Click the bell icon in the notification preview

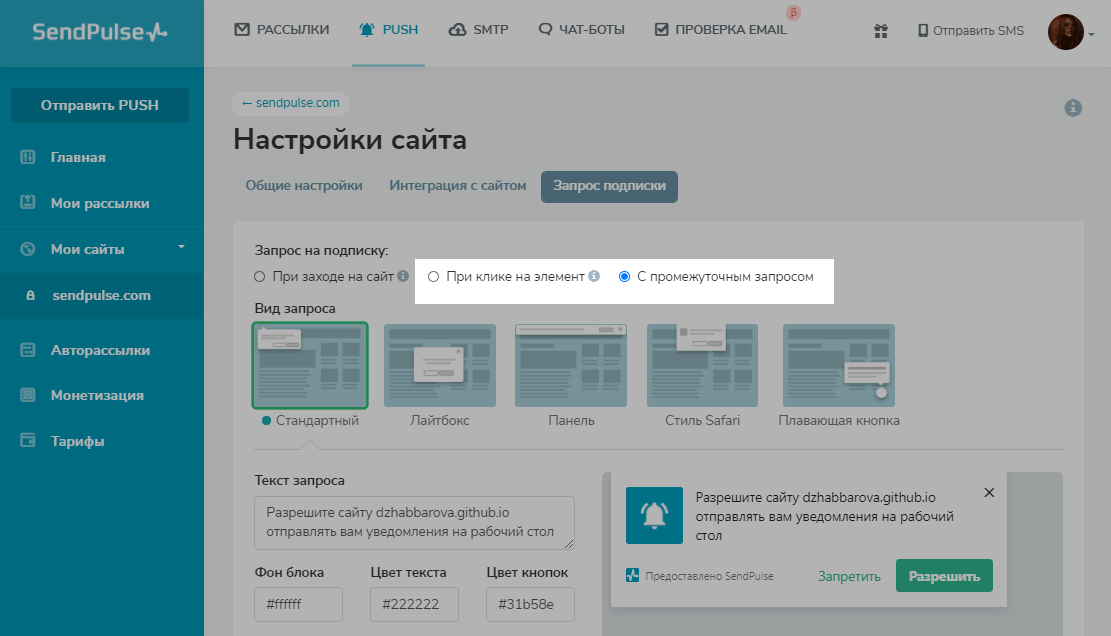pyautogui.click(x=654, y=515)
